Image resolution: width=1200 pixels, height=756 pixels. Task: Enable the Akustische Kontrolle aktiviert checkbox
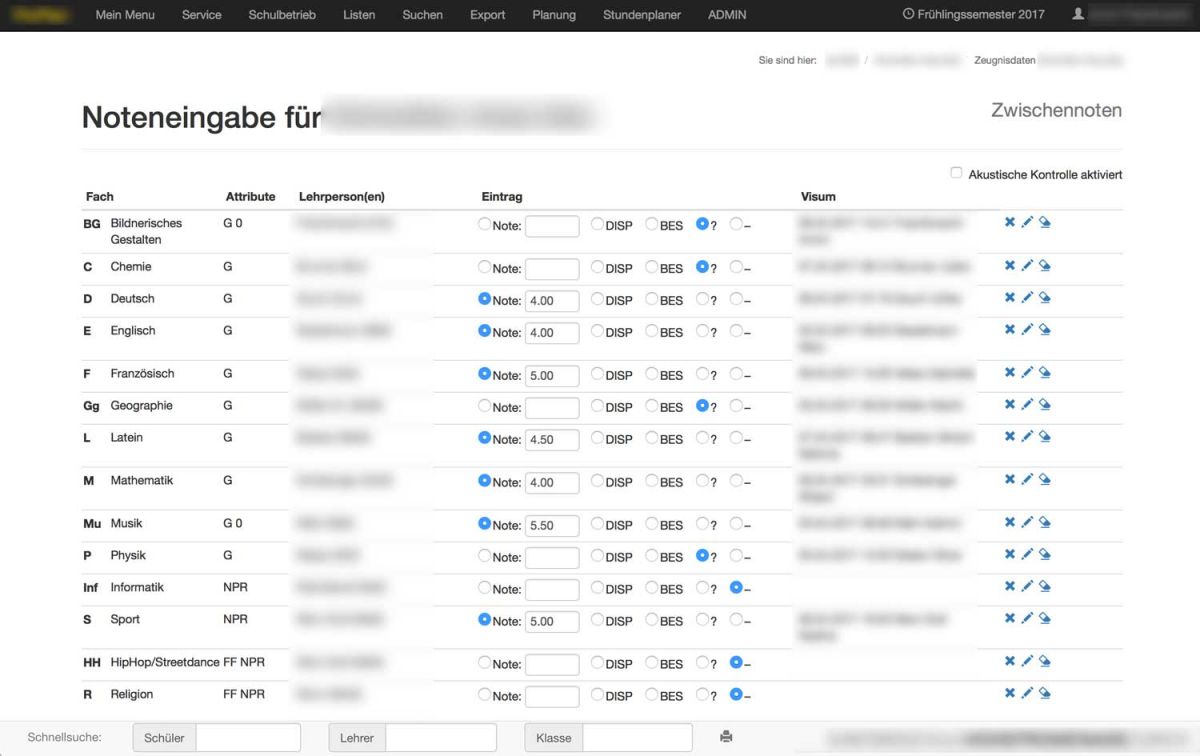click(956, 173)
